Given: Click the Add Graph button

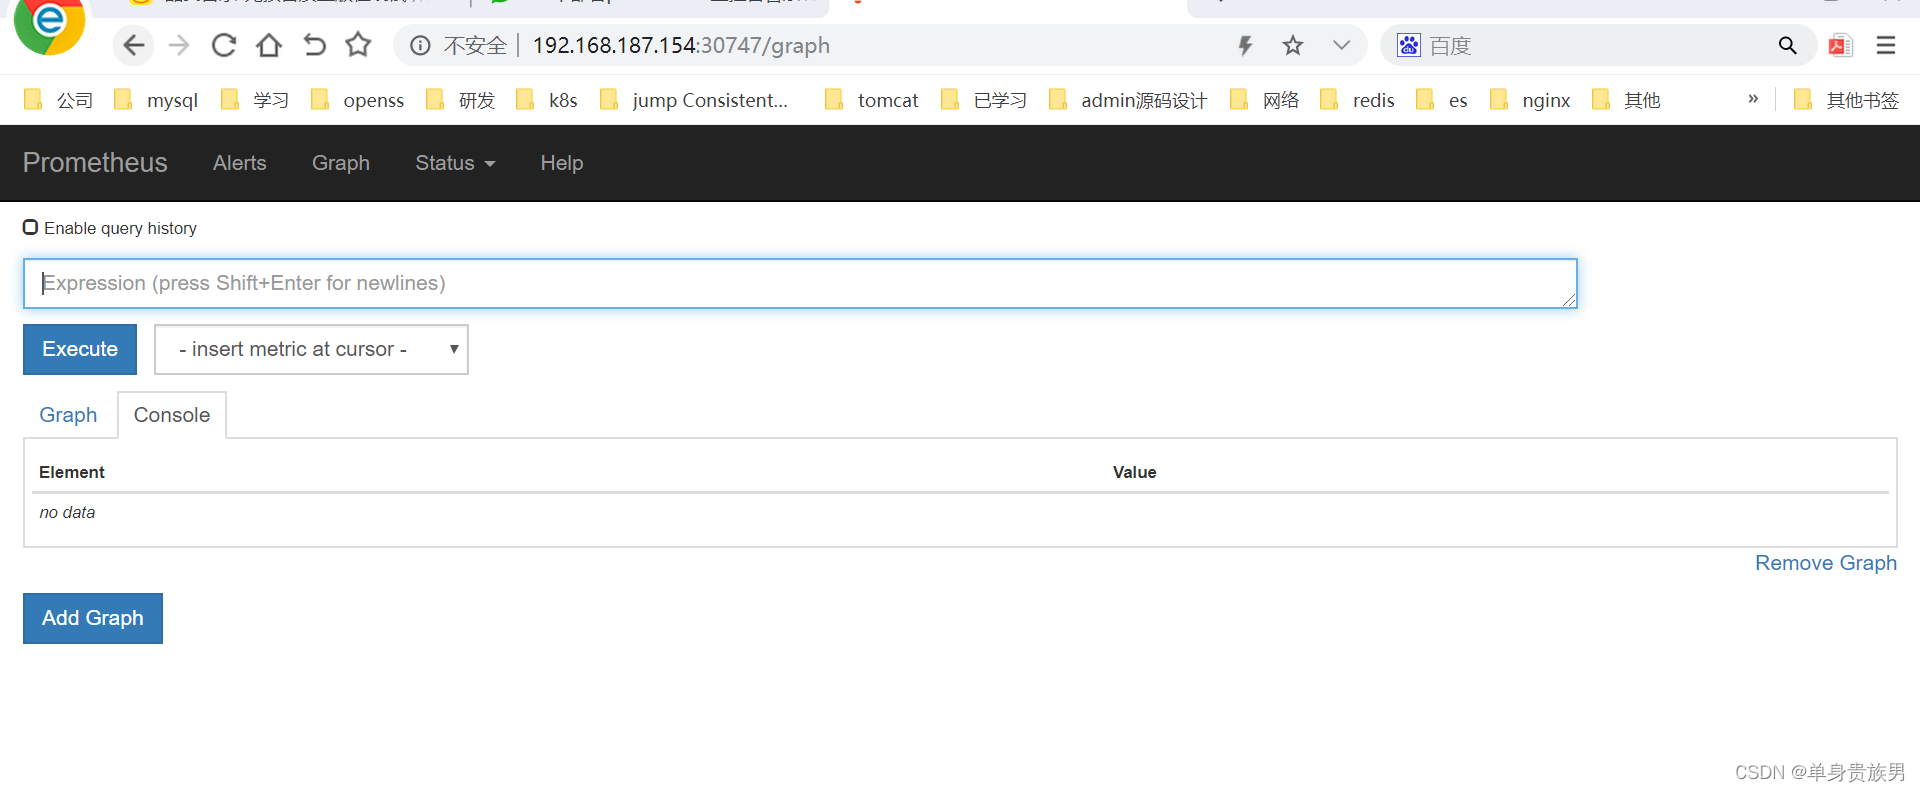Looking at the screenshot, I should (93, 618).
